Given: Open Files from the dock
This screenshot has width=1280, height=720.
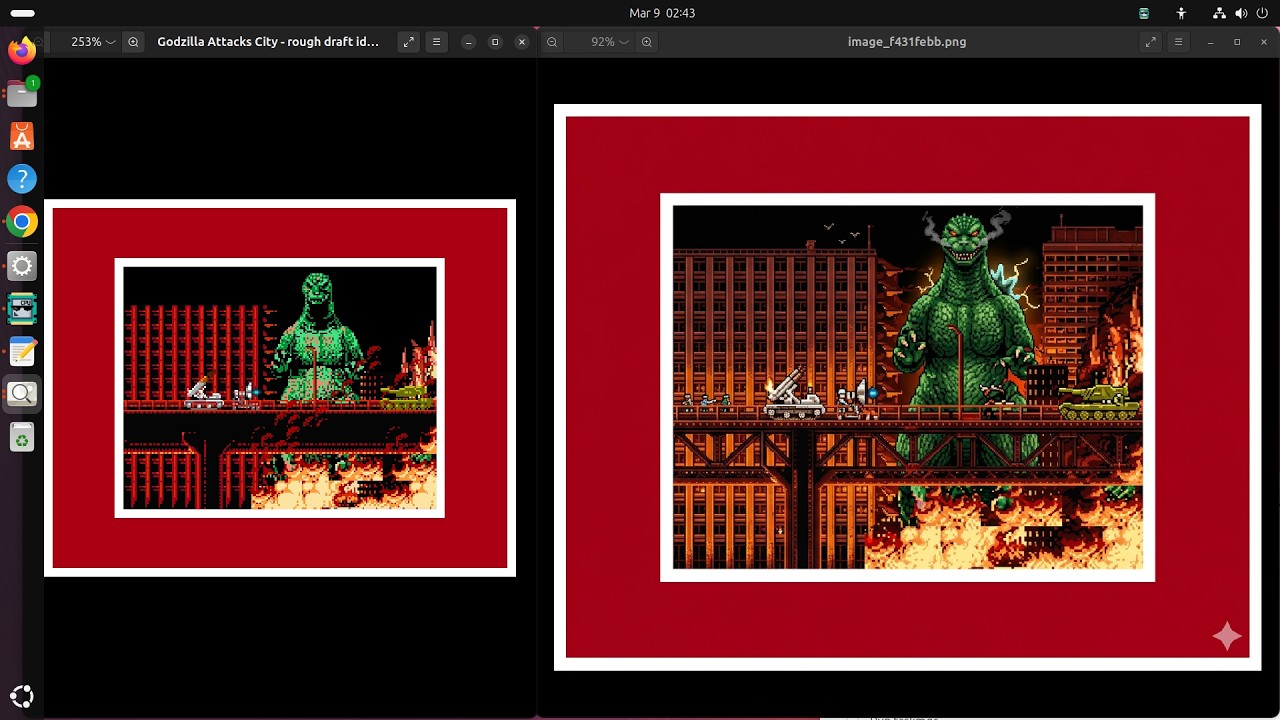Looking at the screenshot, I should pyautogui.click(x=22, y=93).
